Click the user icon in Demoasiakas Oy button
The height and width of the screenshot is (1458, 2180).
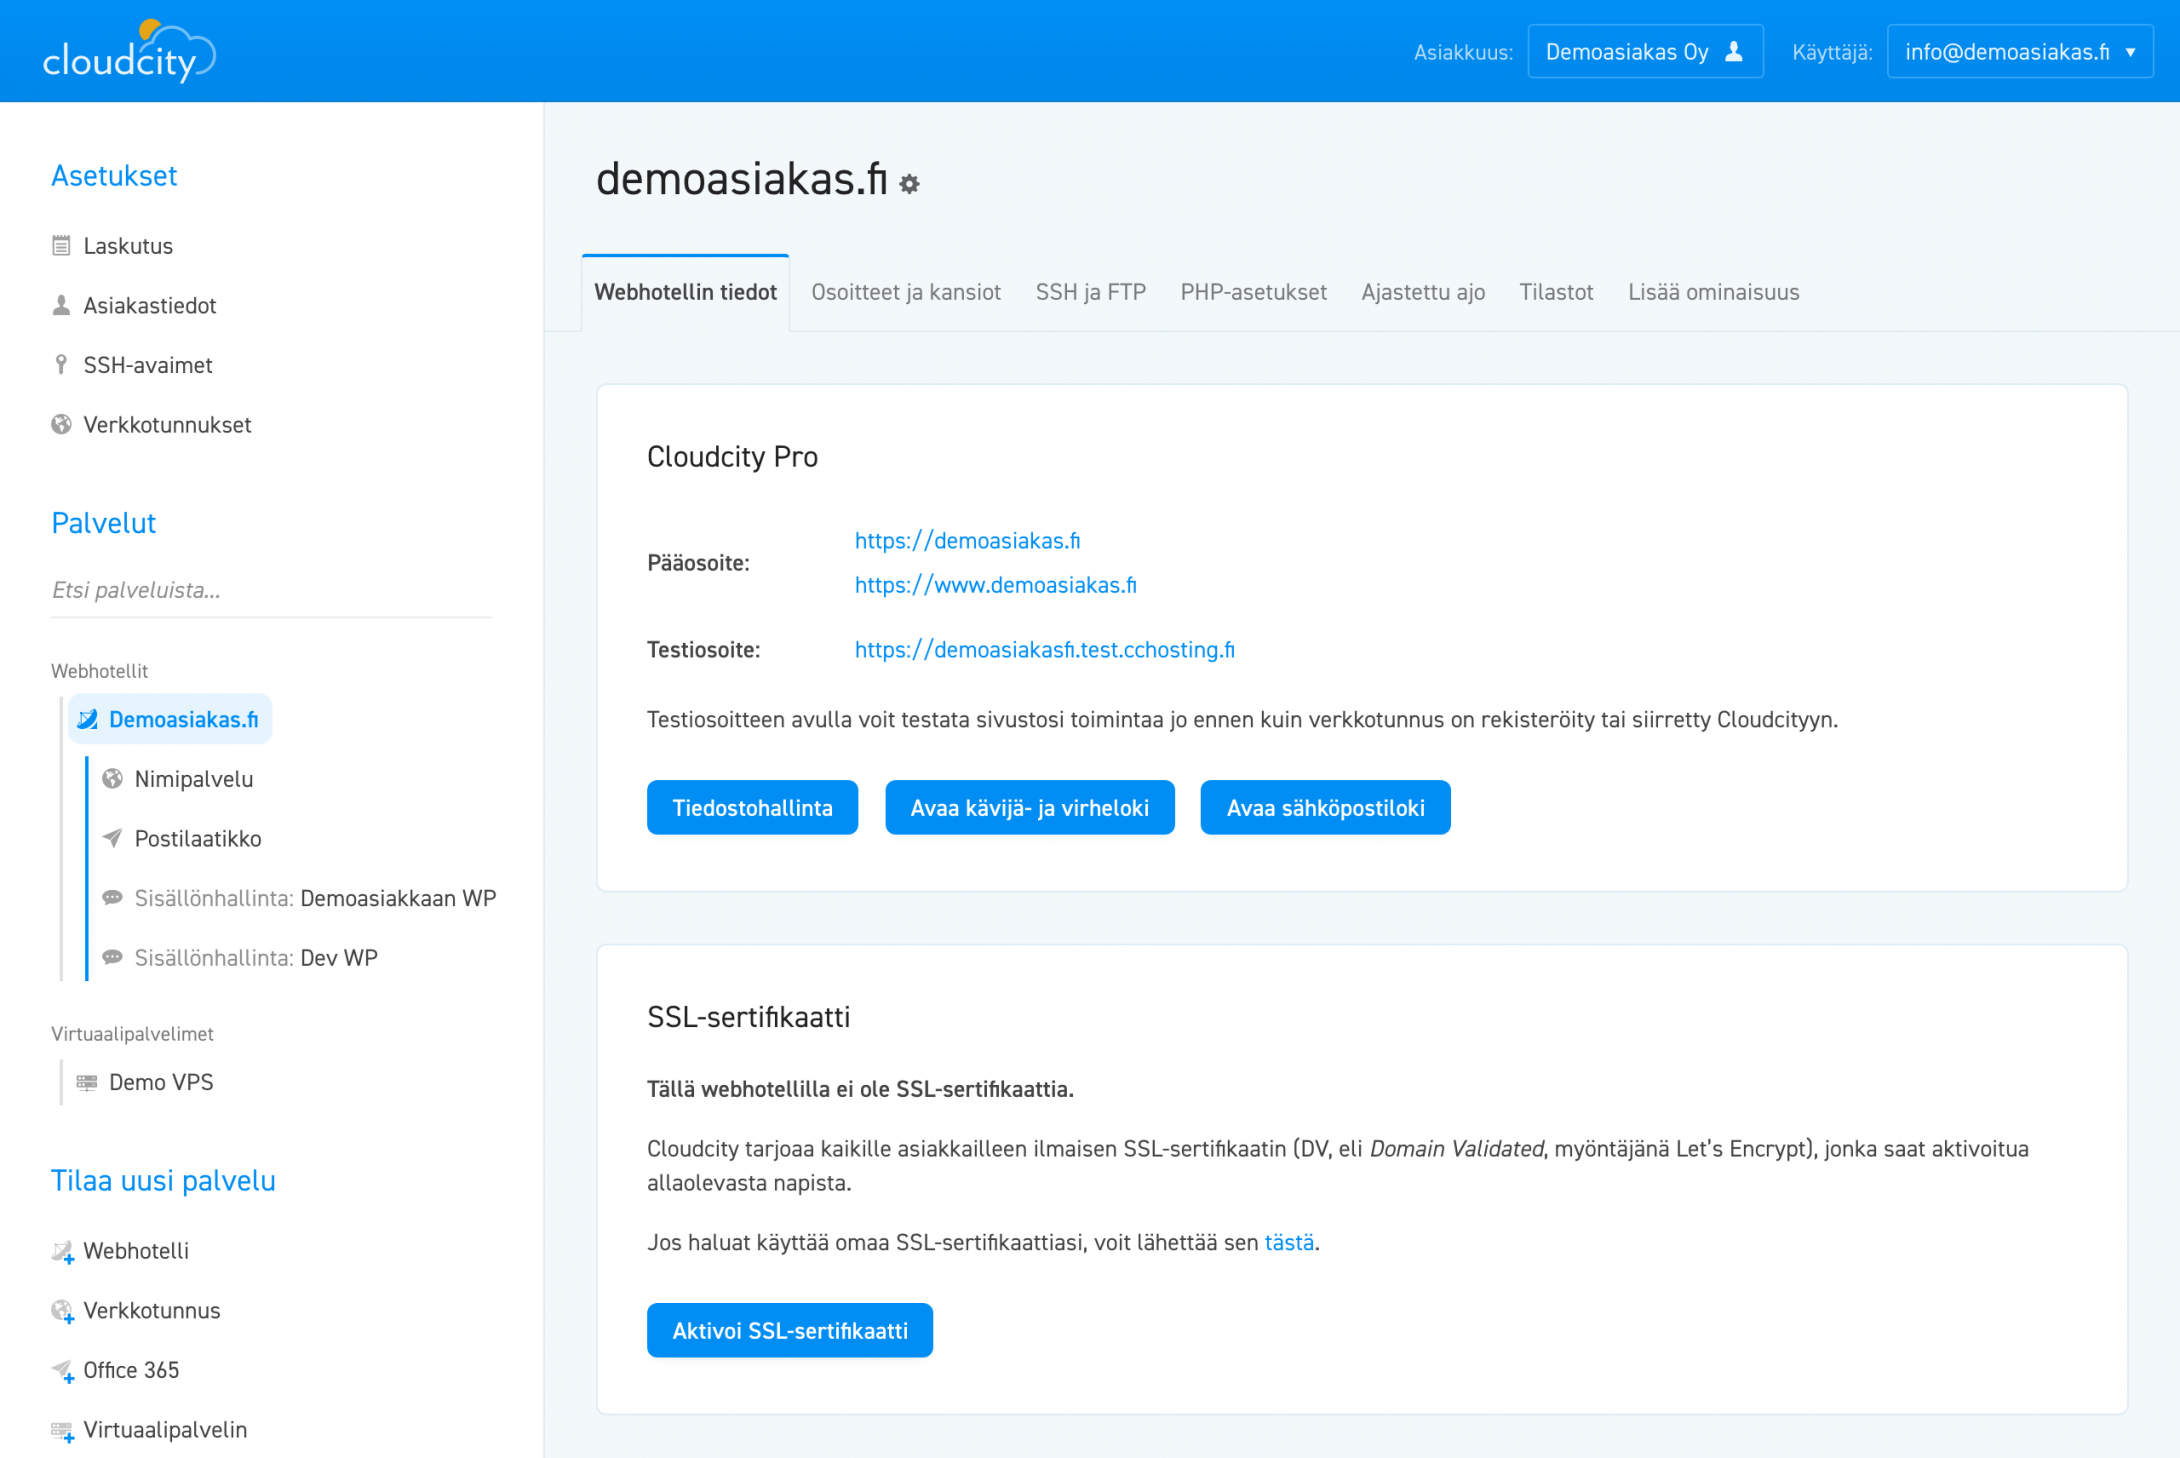point(1735,51)
